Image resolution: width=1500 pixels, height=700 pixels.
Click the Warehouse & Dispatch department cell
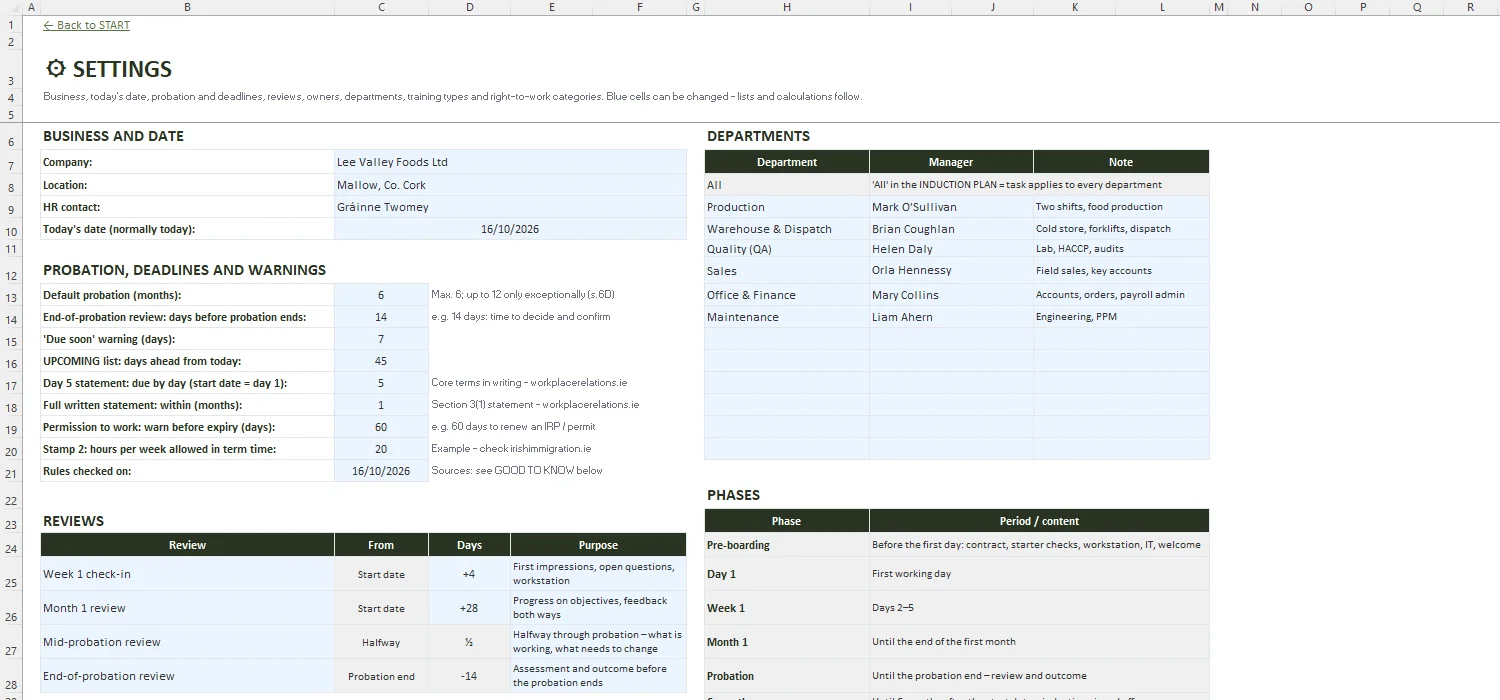pyautogui.click(x=787, y=229)
